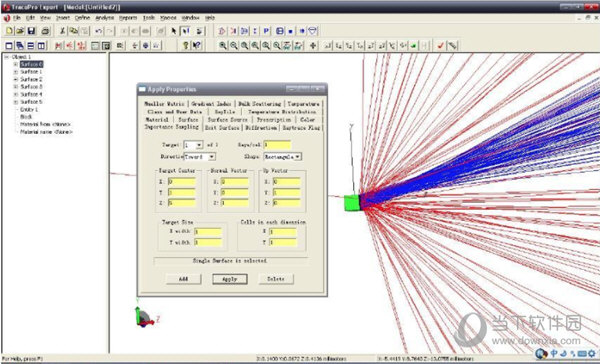Select the Entity 1 tree entry

click(29, 109)
